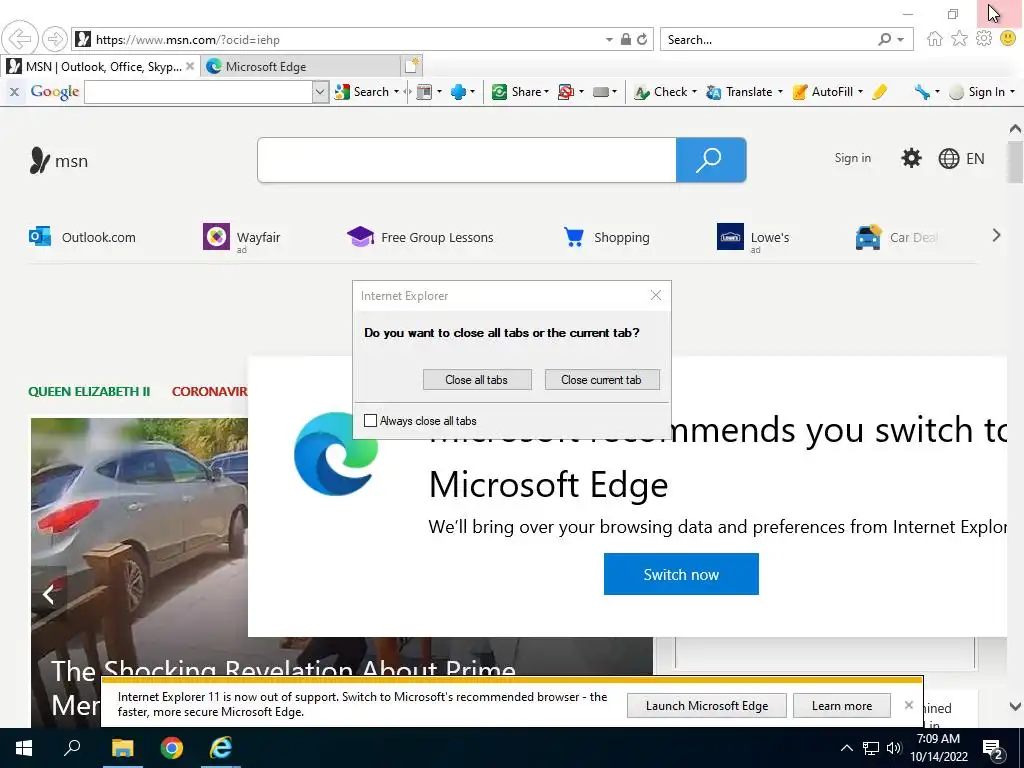
Task: Click the QUEEN ELIZABETH II topic link
Action: pyautogui.click(x=89, y=391)
